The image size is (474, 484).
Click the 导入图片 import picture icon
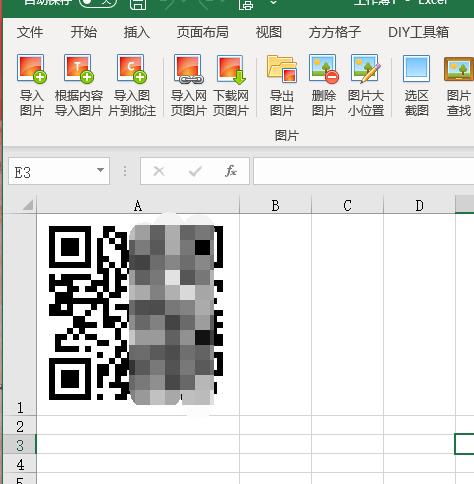(x=32, y=69)
